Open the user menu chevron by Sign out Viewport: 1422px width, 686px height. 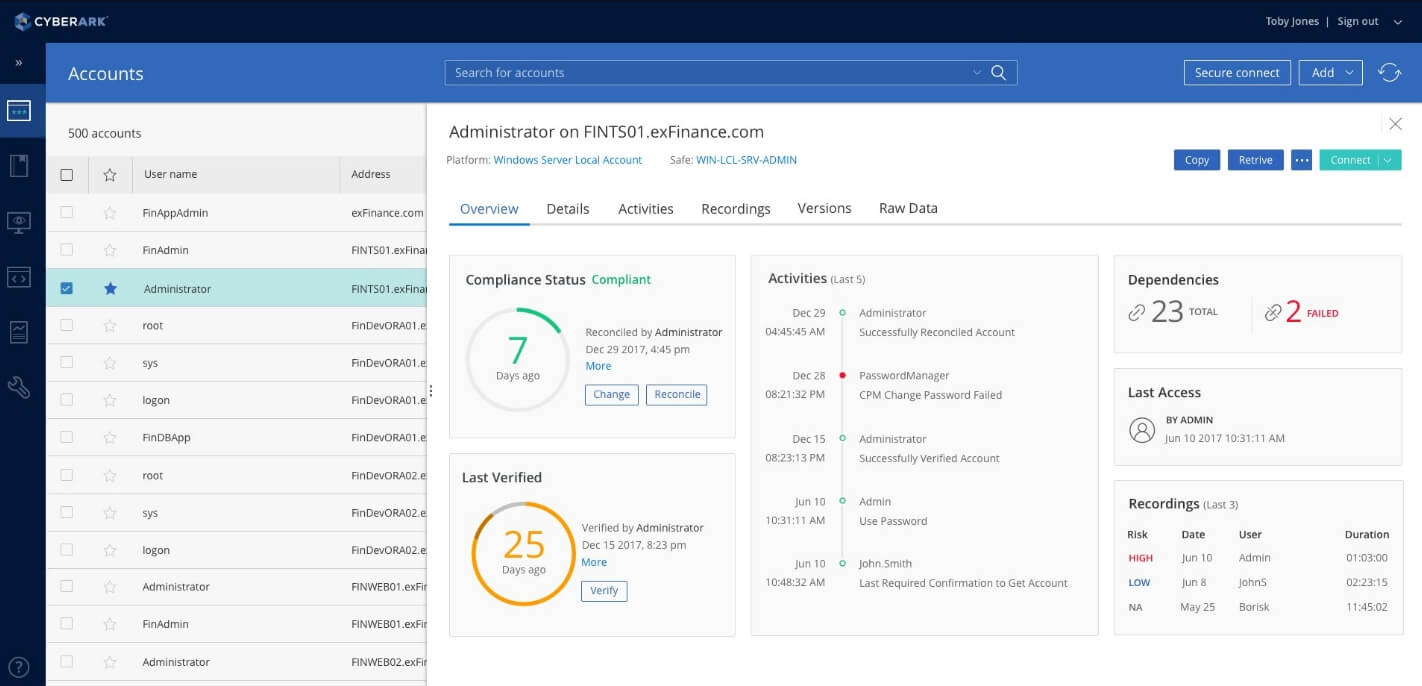(1397, 22)
